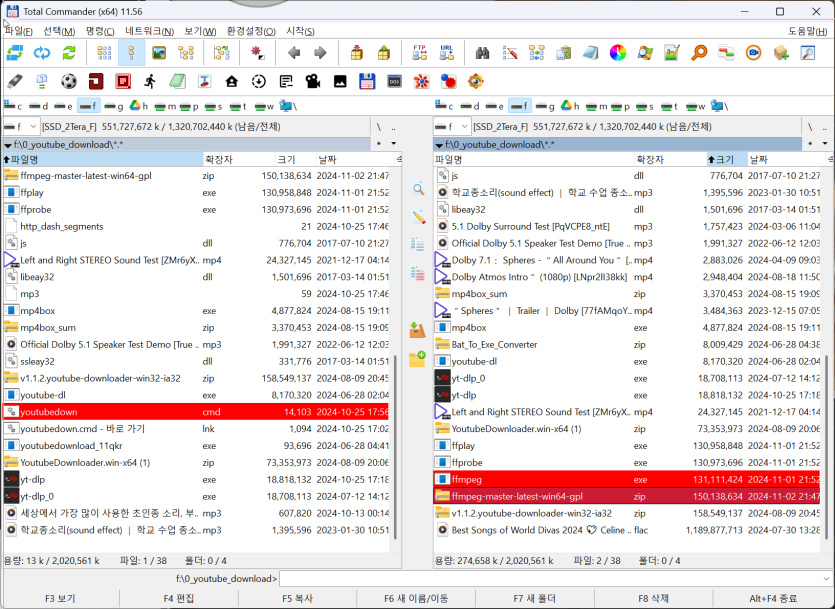The width and height of the screenshot is (835, 609).
Task: Open the left panel drive dropdown
Action: 21,127
